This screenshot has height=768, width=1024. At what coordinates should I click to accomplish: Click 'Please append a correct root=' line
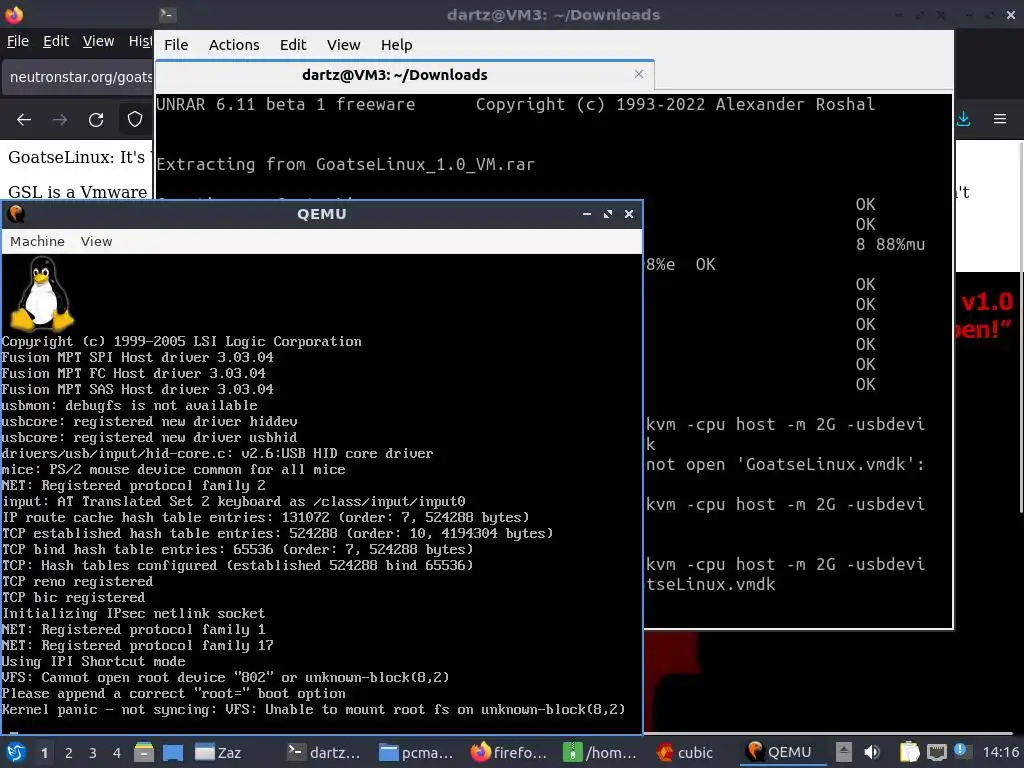(x=174, y=694)
